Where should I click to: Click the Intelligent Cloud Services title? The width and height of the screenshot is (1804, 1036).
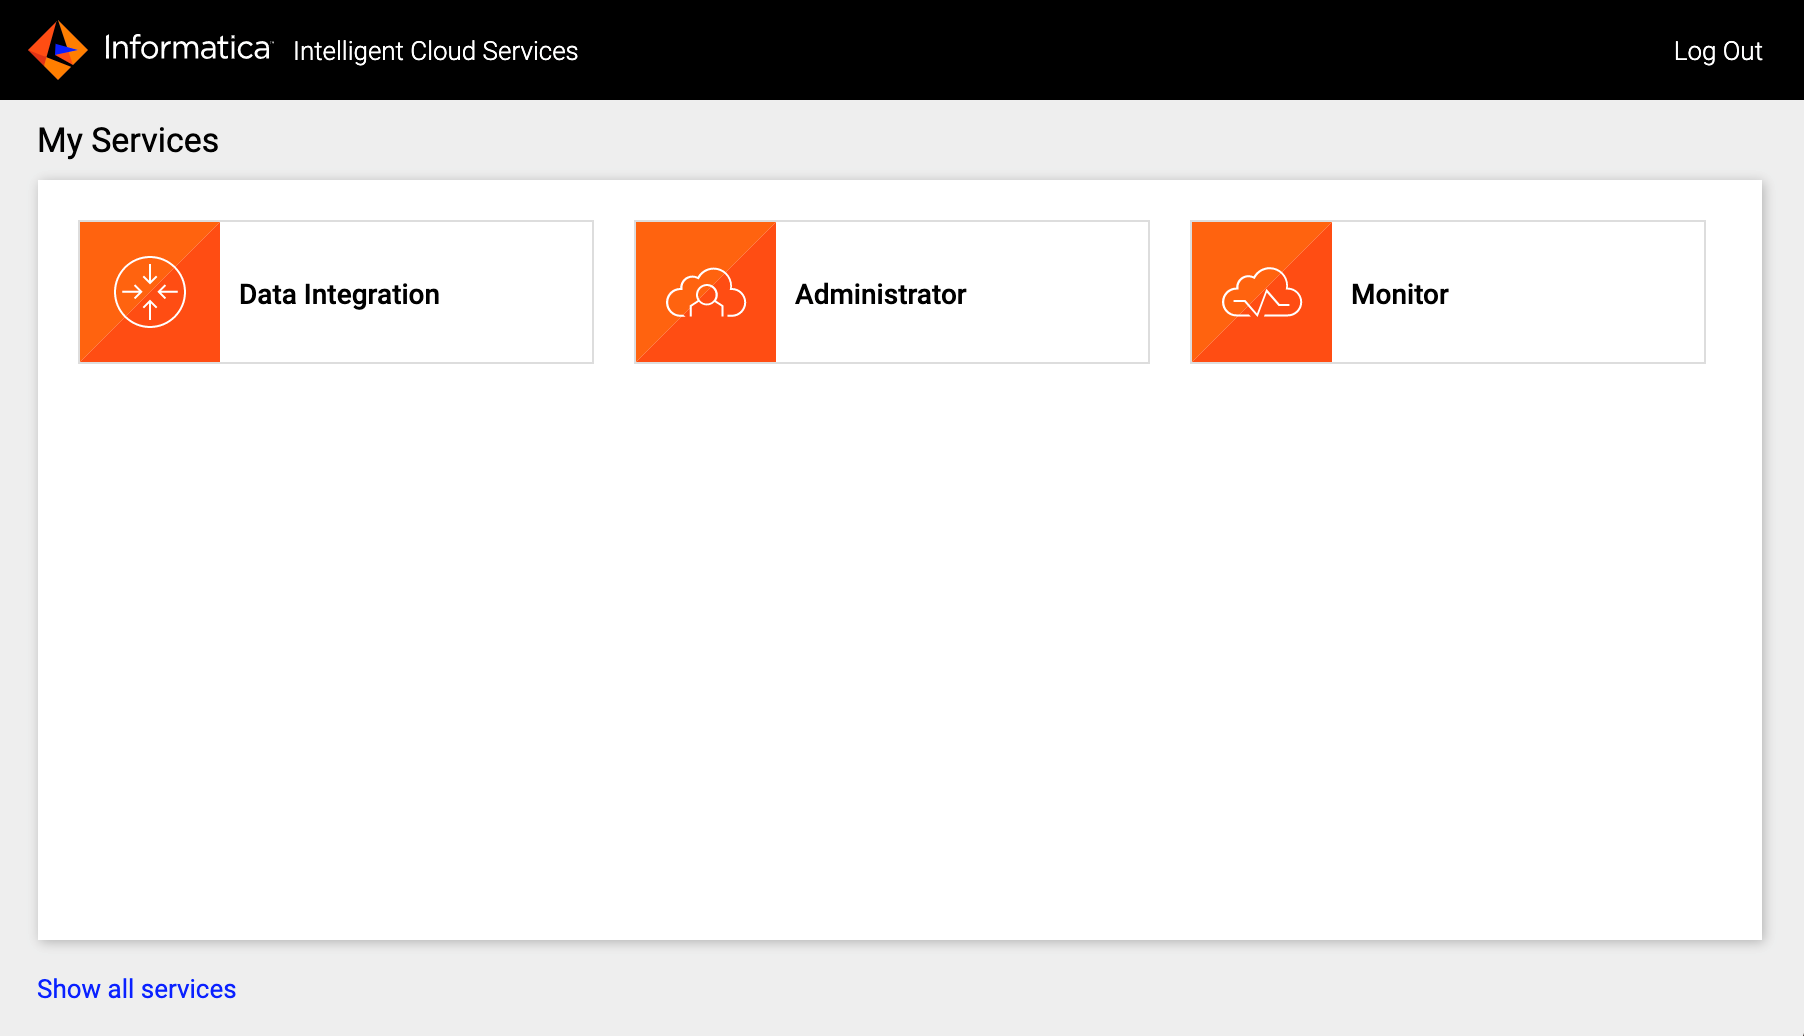tap(435, 51)
